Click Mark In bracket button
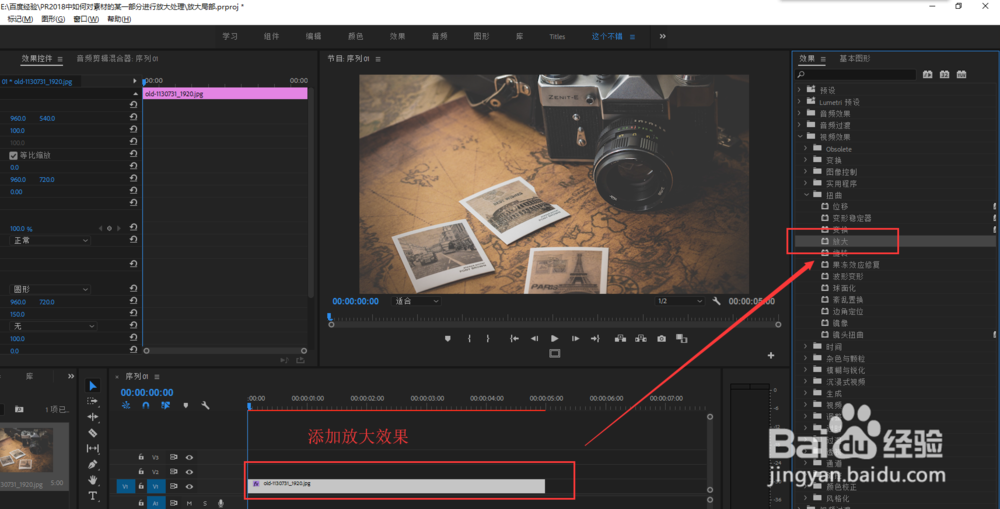This screenshot has height=509, width=1000. point(469,339)
